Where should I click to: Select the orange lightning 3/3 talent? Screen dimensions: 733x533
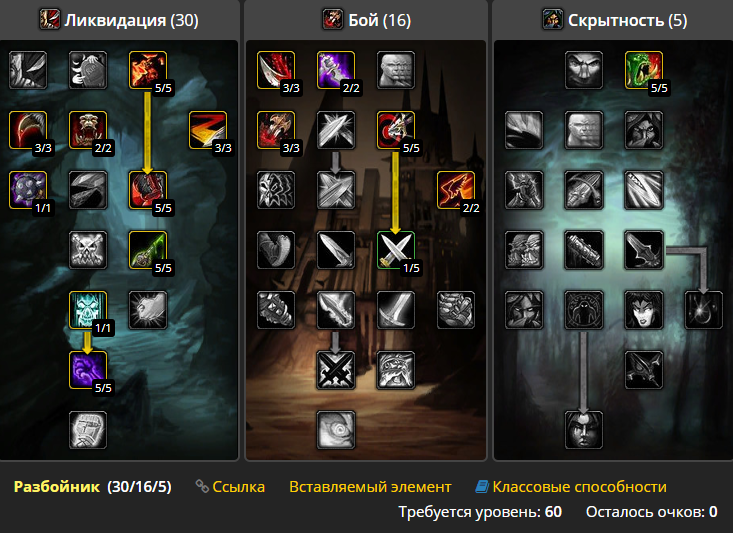coord(208,130)
